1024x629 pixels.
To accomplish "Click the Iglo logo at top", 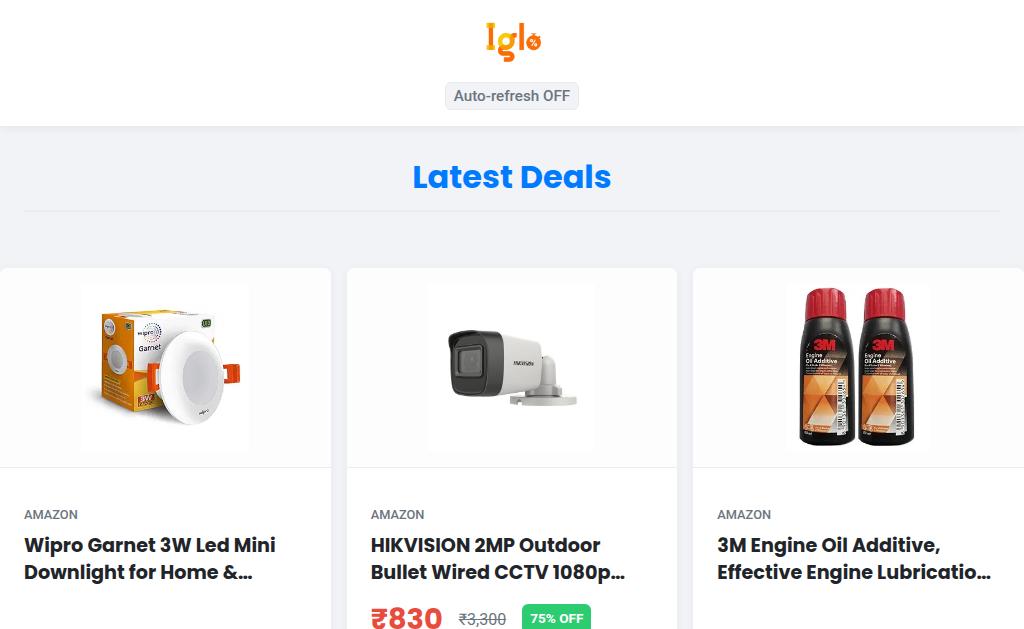I will [513, 41].
